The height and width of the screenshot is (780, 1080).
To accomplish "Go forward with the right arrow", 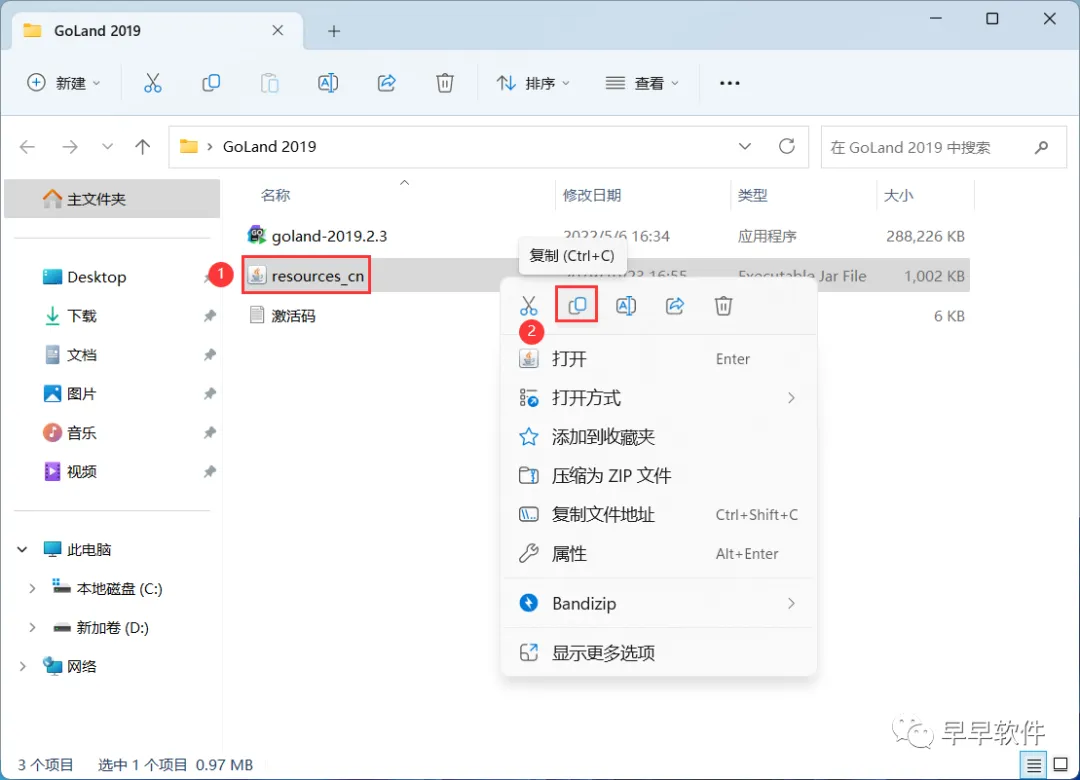I will point(70,147).
